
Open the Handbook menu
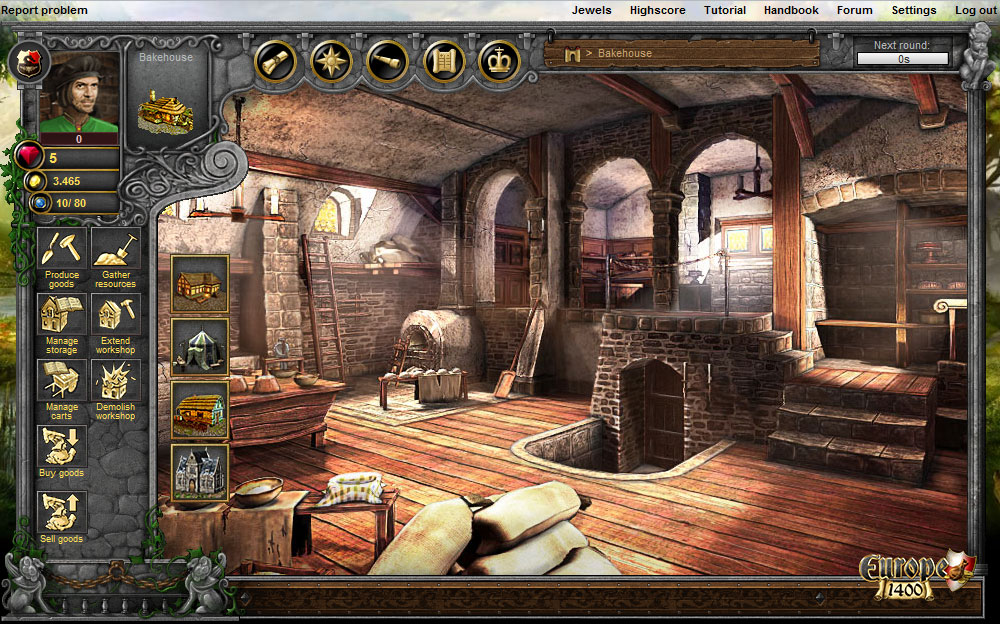791,10
